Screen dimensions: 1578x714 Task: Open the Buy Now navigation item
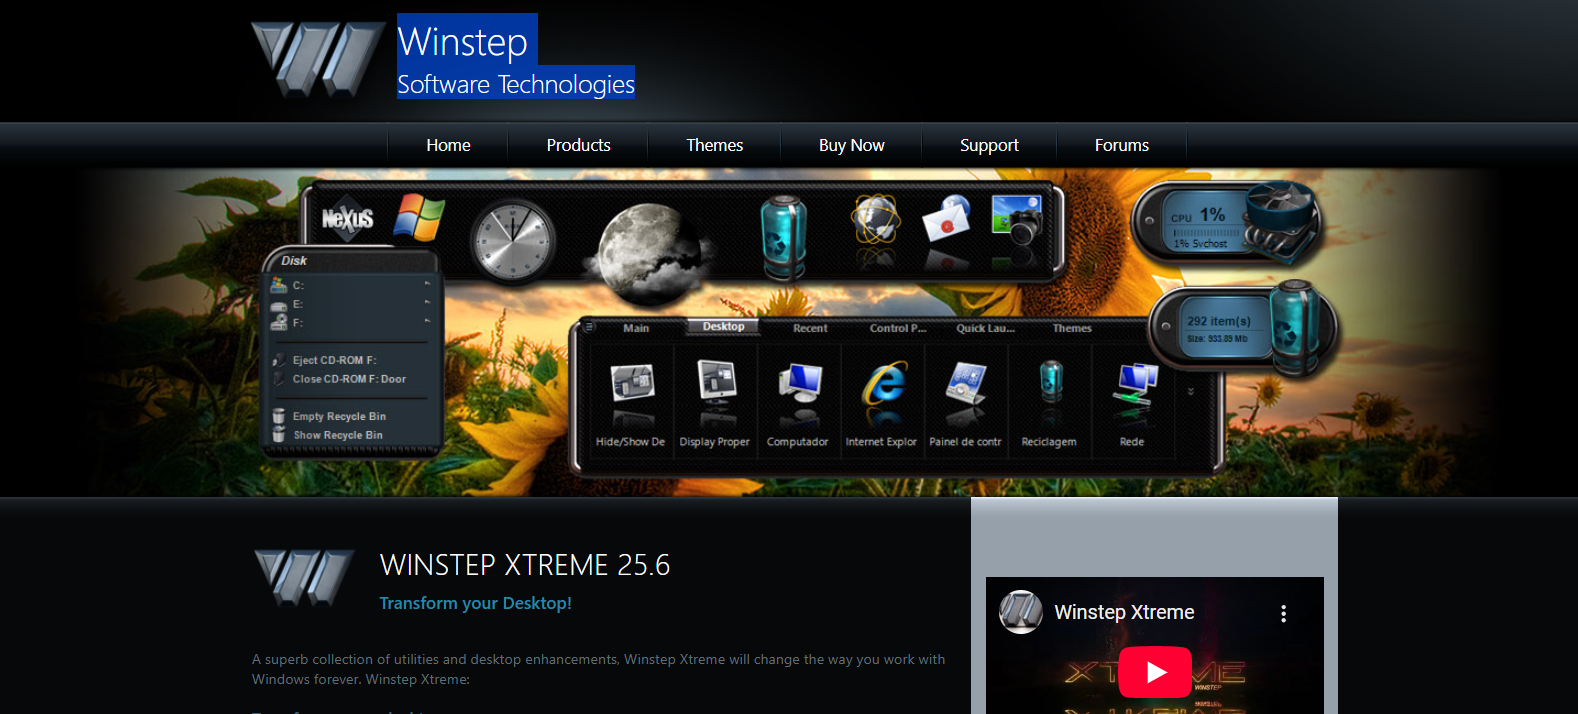pyautogui.click(x=851, y=145)
